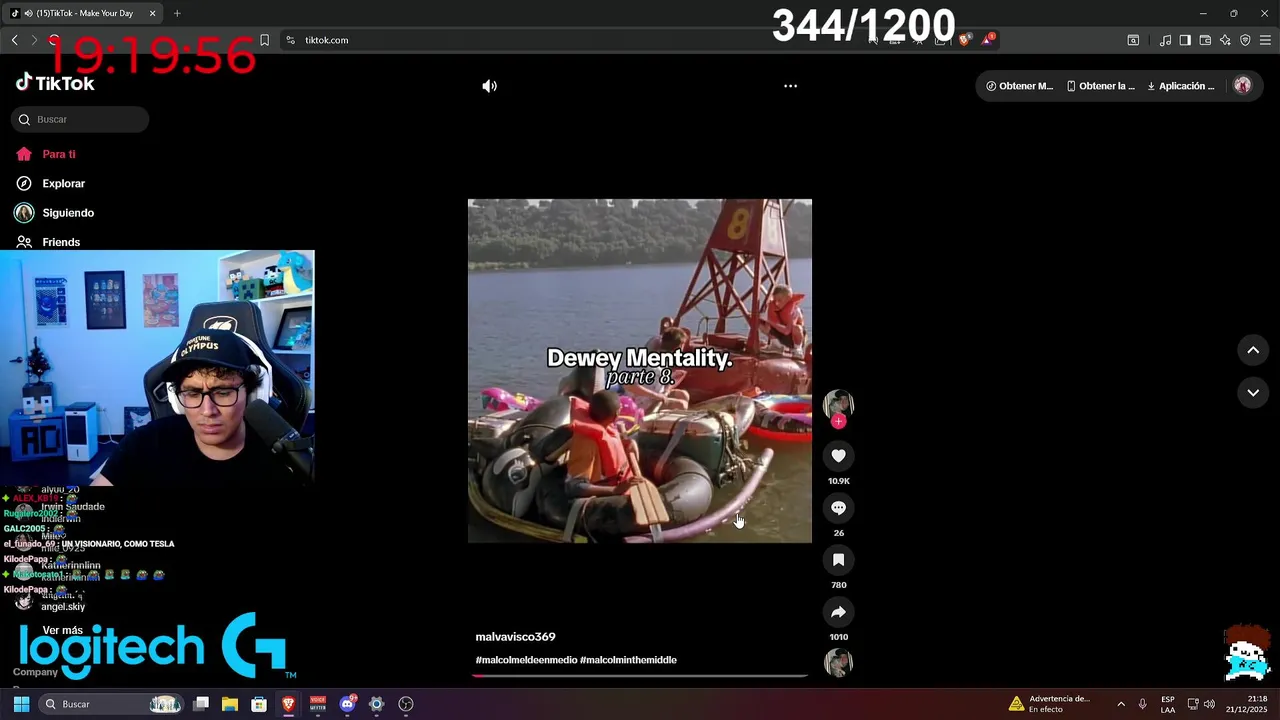Open the site settings icon beside tiktok.com
The image size is (1280, 720).
290,40
